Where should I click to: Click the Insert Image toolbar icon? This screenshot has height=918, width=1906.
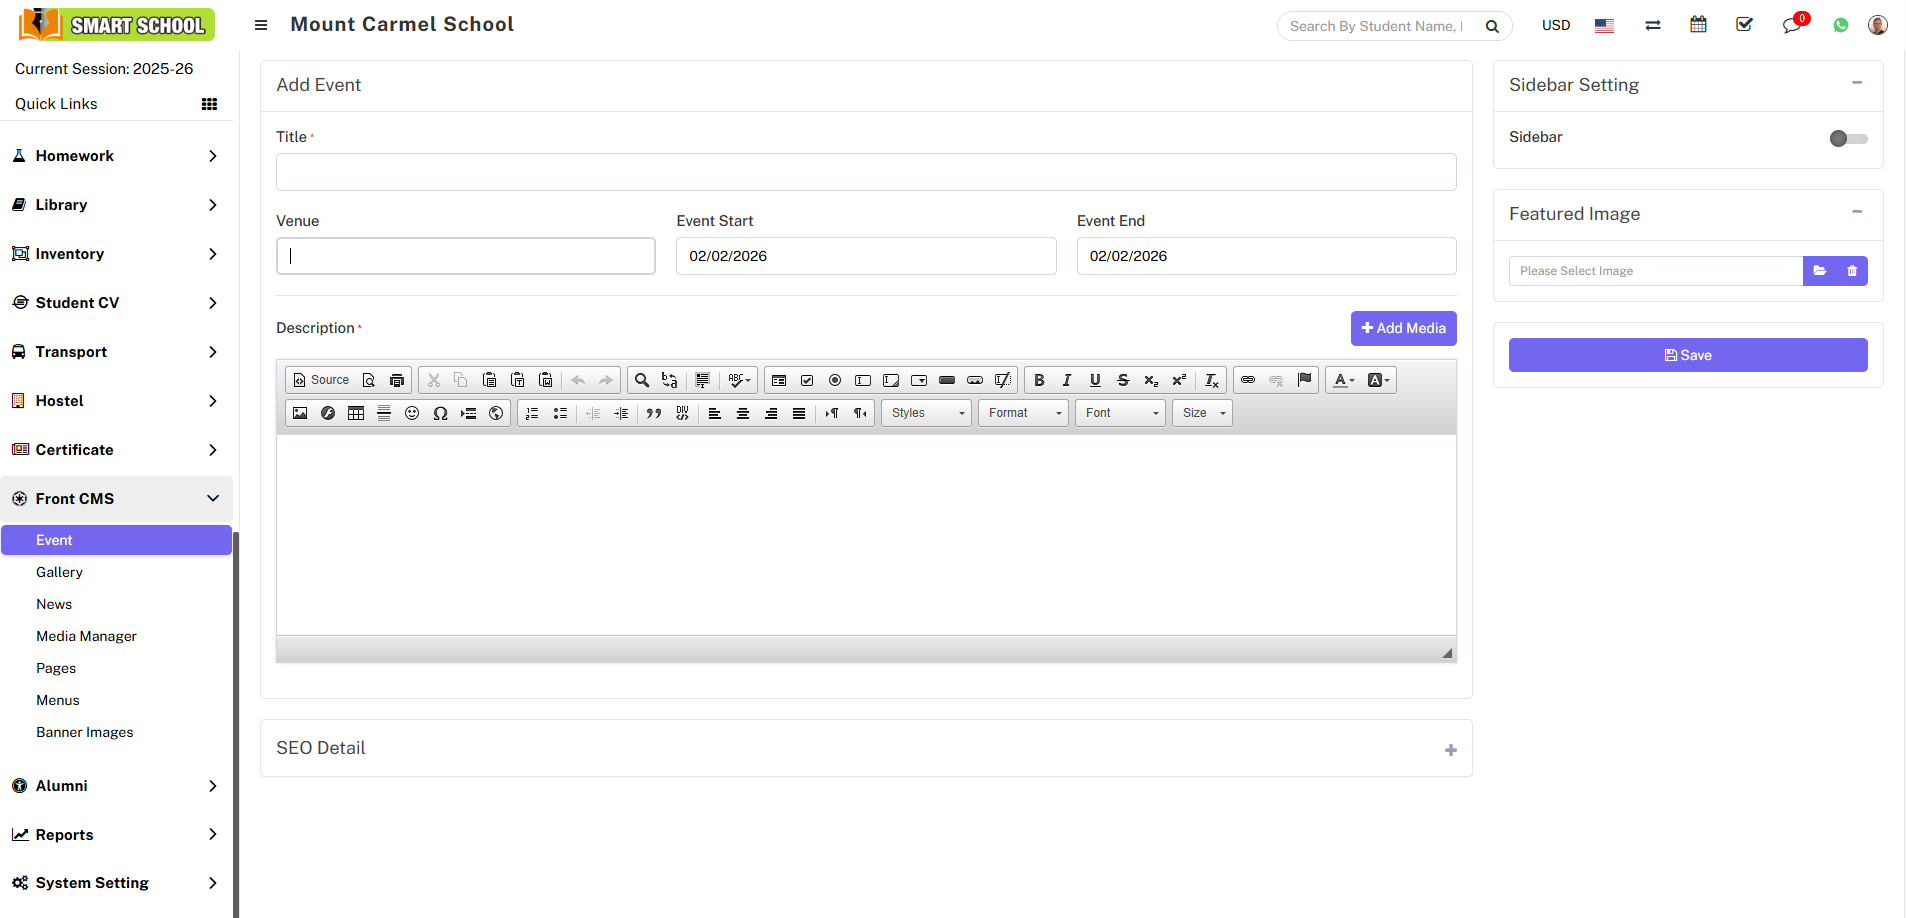coord(300,413)
